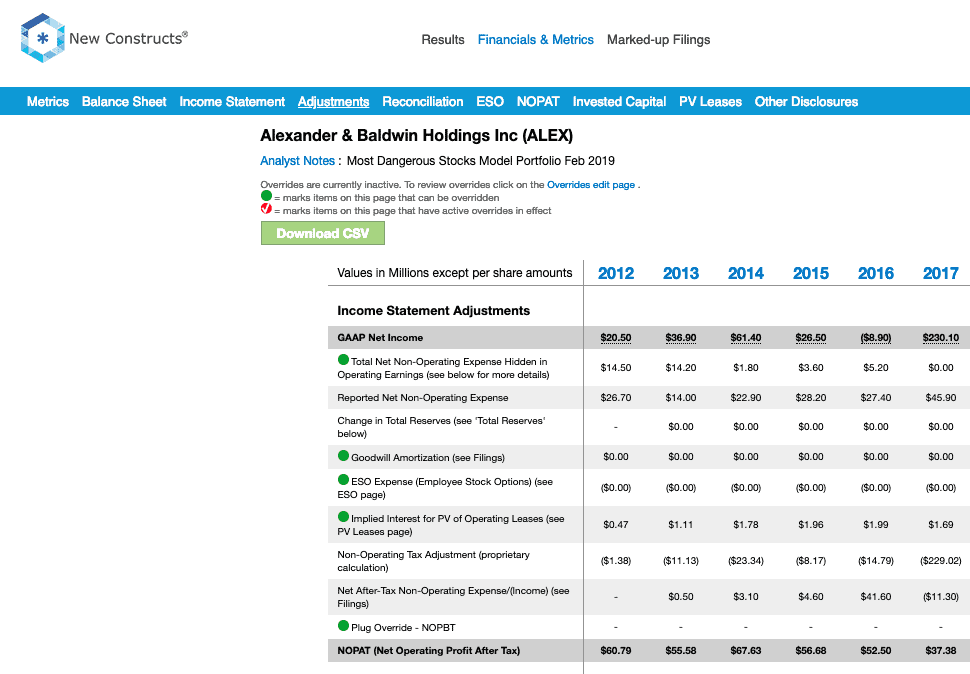
Task: View the Invested Capital tab
Action: pos(619,101)
